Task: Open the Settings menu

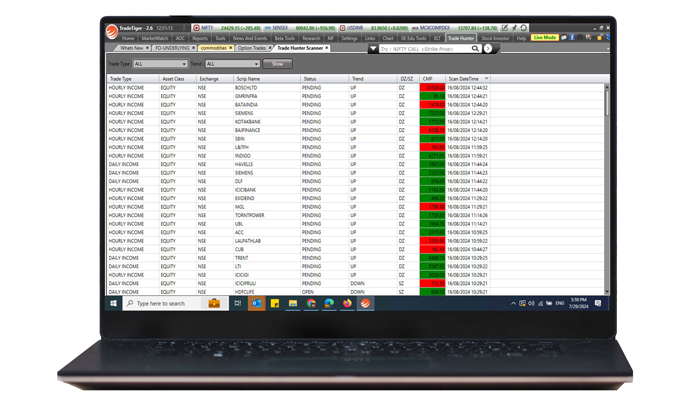Action: tap(350, 38)
